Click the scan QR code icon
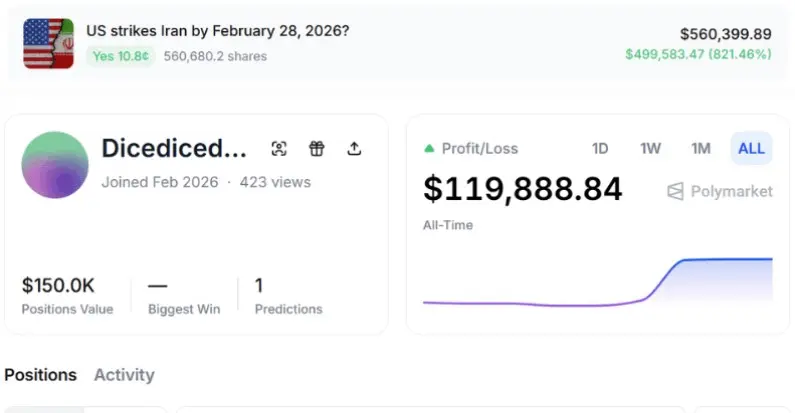Screen dimensions: 795x413 279,149
